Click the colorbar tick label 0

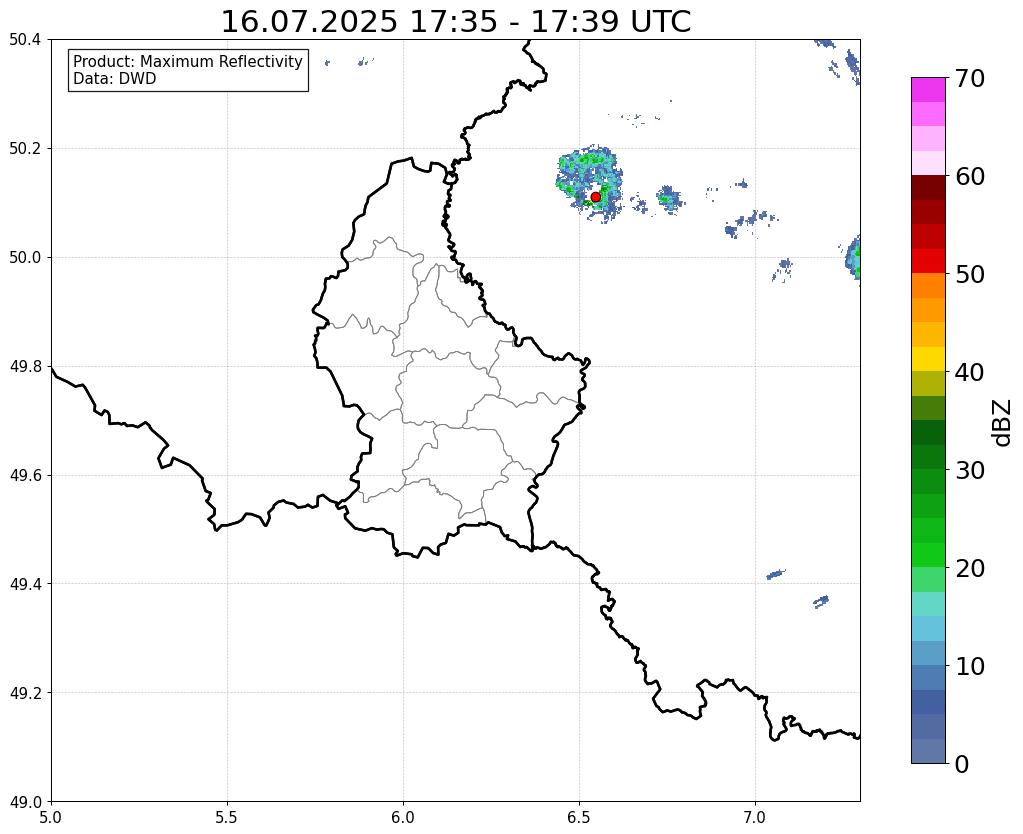click(962, 764)
